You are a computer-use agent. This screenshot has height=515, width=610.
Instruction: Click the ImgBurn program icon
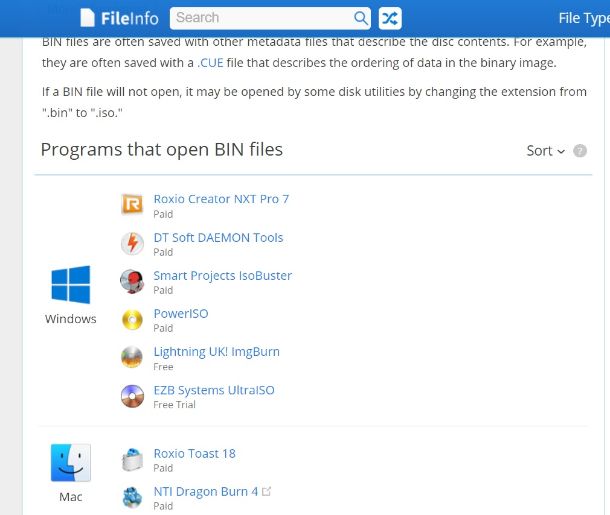pos(132,357)
